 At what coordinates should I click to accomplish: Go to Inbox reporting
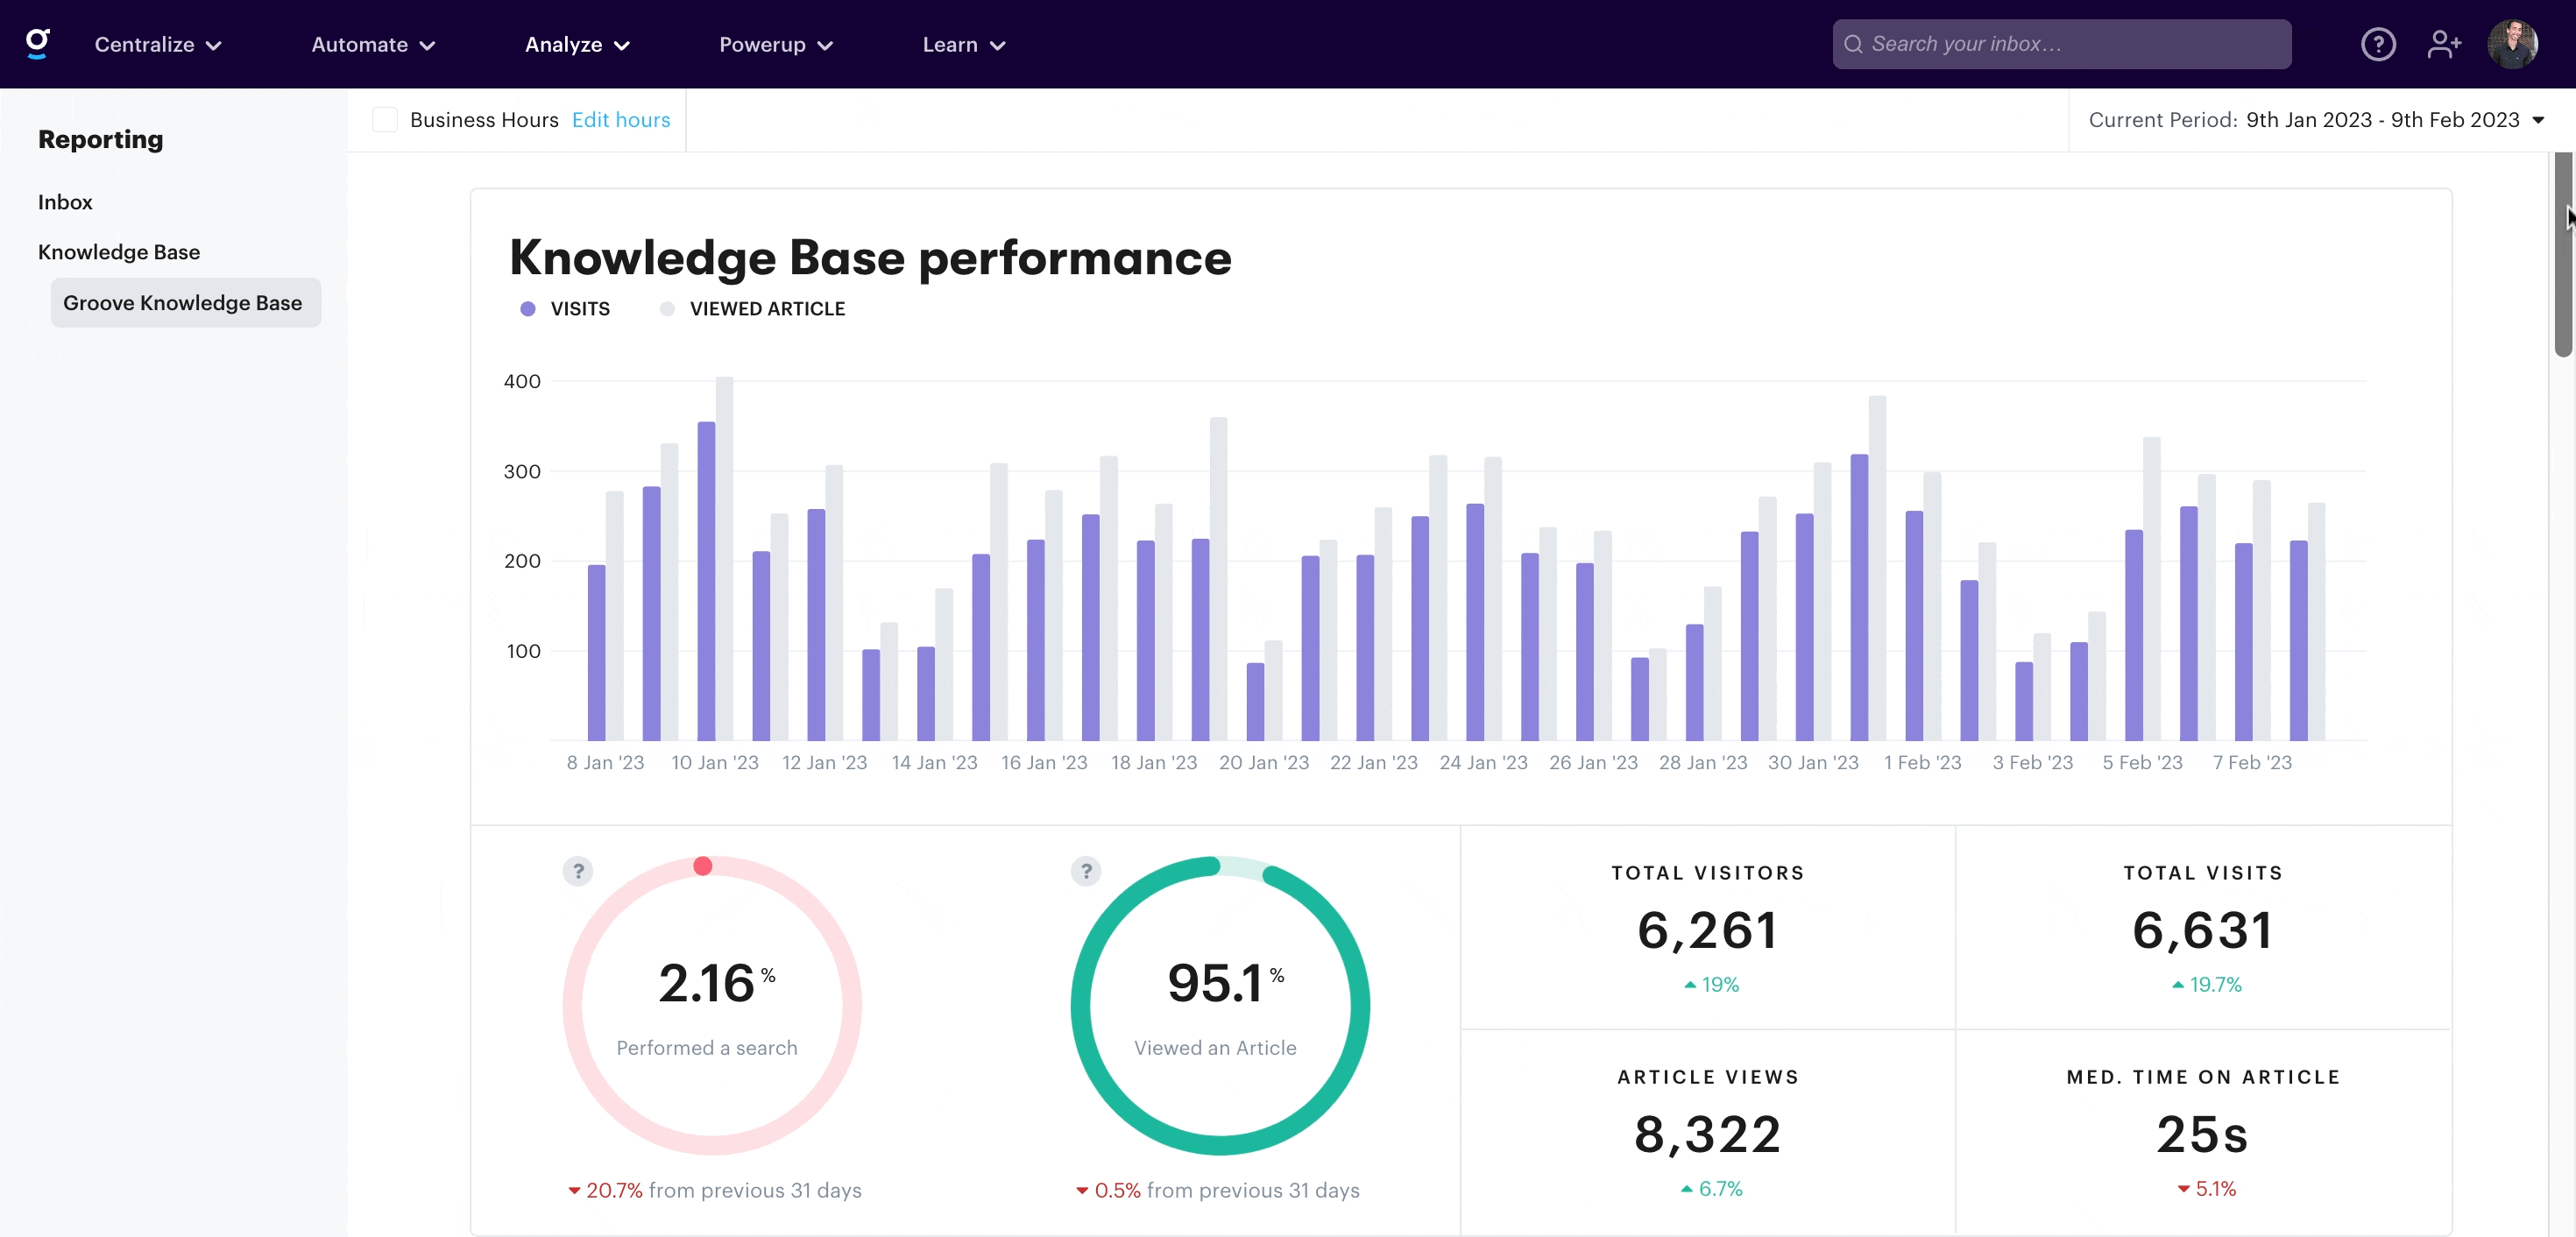click(65, 202)
